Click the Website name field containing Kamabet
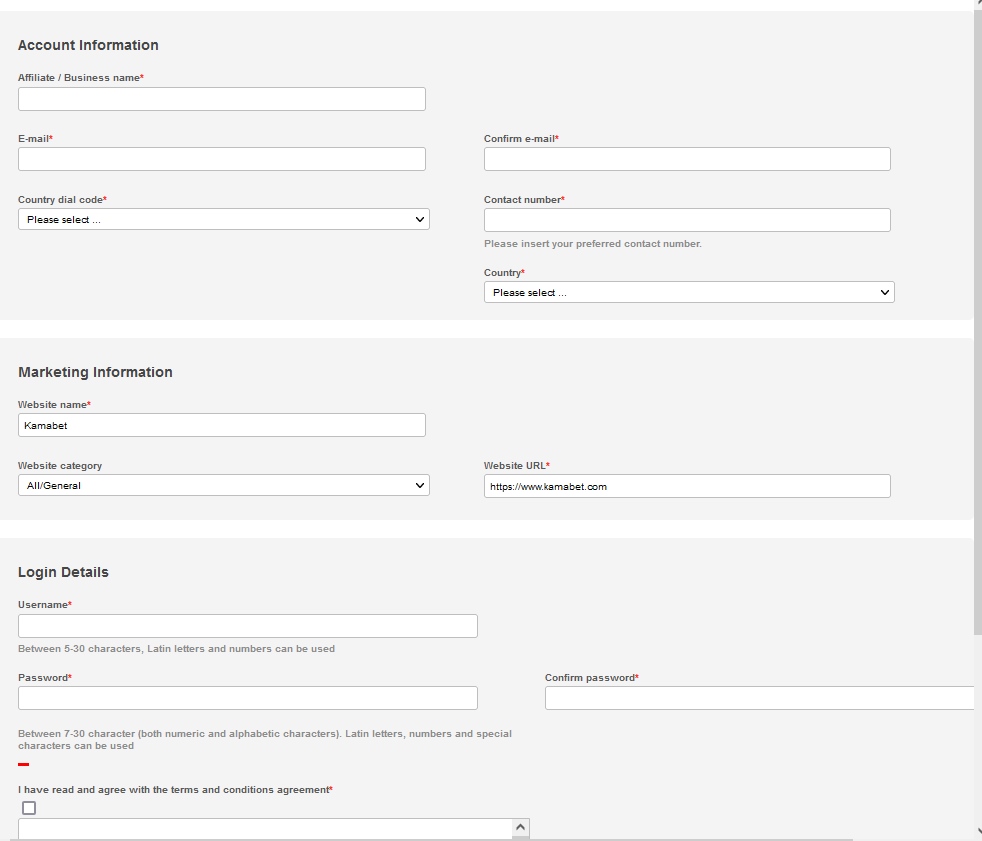The image size is (982, 841). click(221, 425)
